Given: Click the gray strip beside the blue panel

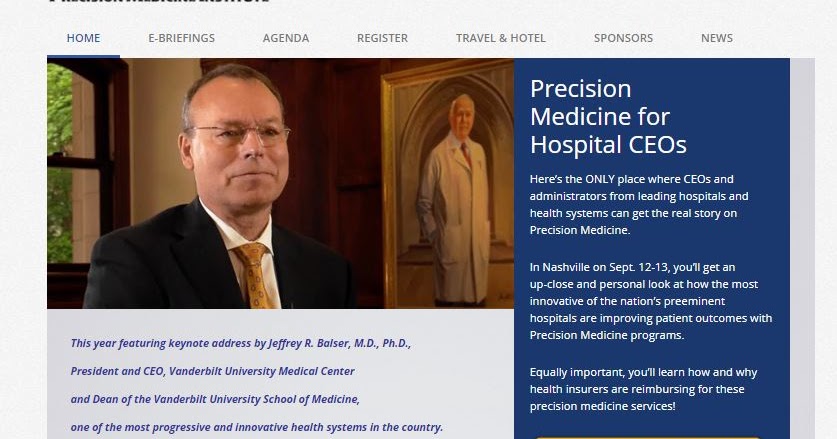Looking at the screenshot, I should 802,248.
